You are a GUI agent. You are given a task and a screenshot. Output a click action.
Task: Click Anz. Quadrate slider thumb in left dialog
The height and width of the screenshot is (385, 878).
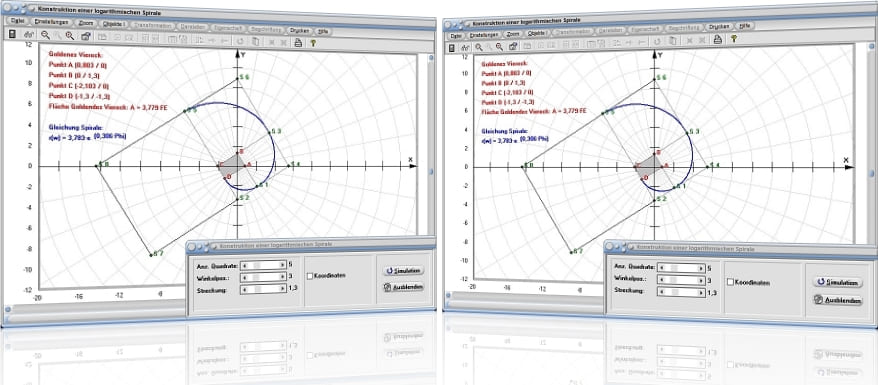258,265
